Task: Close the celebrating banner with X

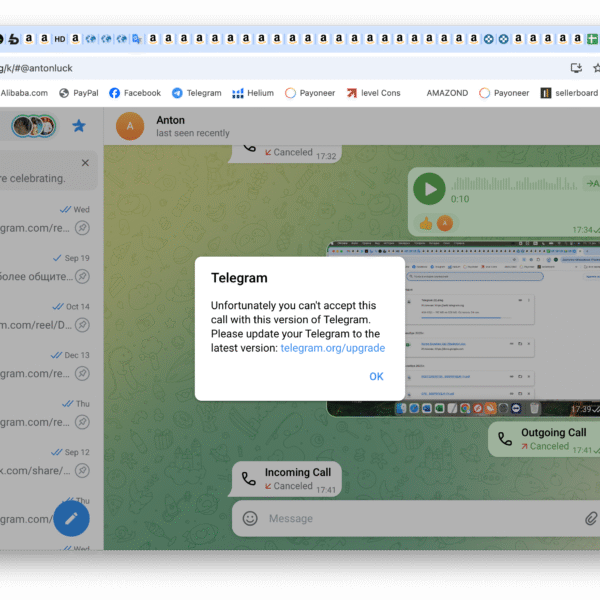Action: (85, 162)
